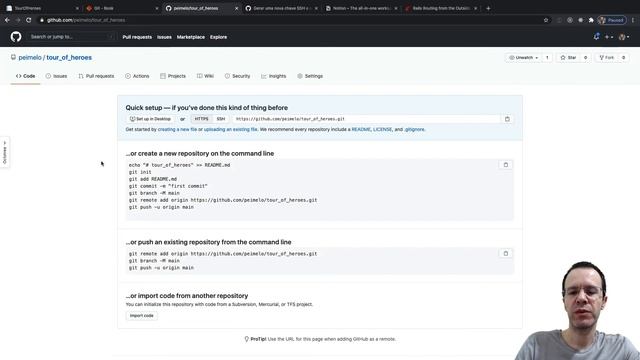Open the Wiki repository tab

click(x=205, y=76)
